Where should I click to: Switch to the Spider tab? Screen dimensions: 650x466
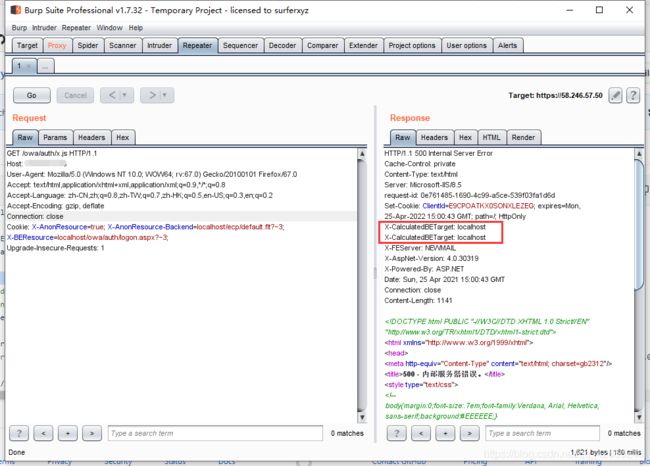pyautogui.click(x=88, y=46)
